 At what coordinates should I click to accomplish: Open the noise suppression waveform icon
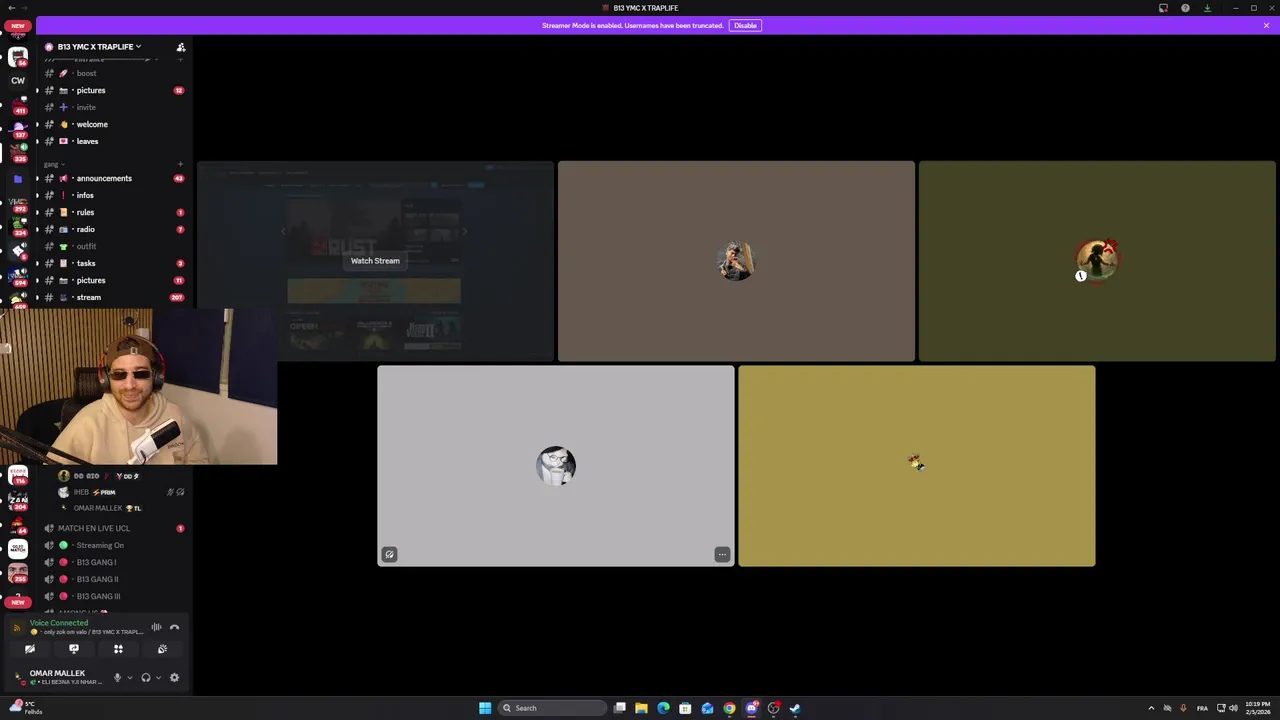pos(156,628)
